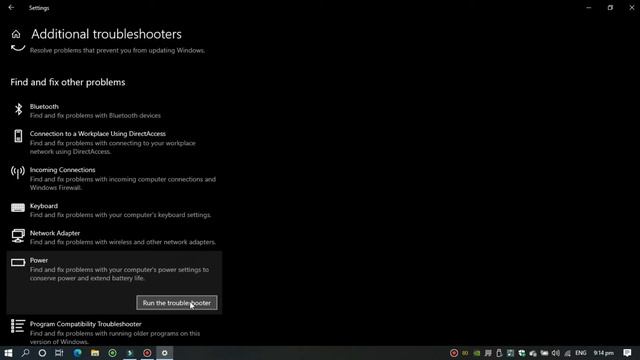Screen dimensions: 640x360
Task: Select the Bluetooth troubleshooter icon
Action: coord(18,109)
